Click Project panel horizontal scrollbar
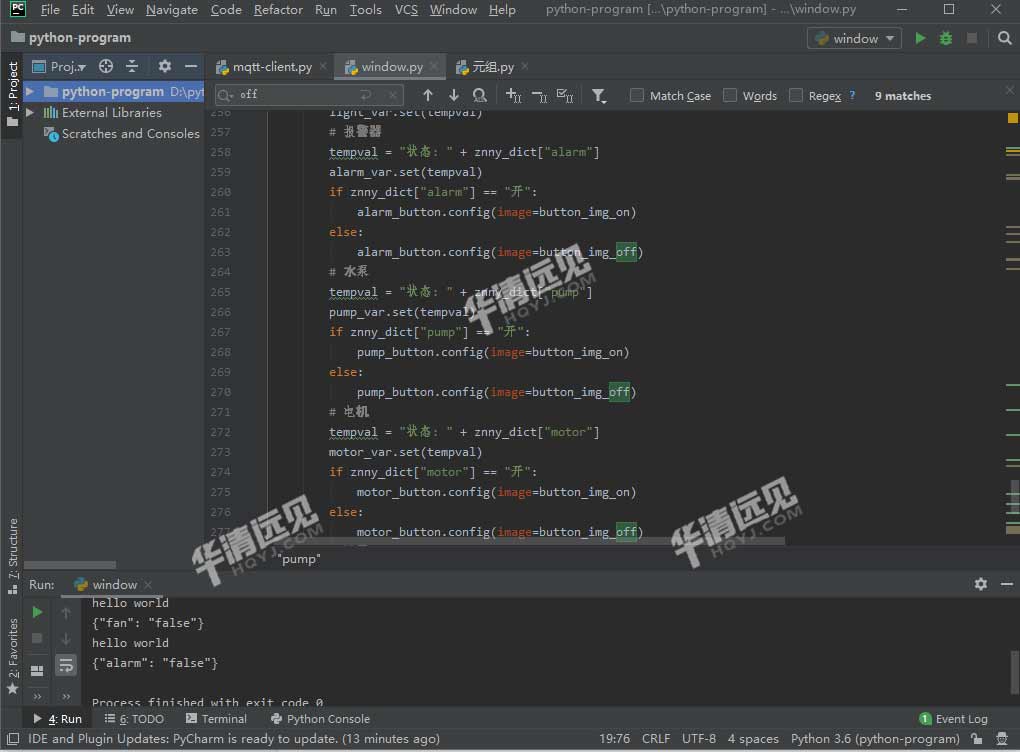Screen dimensions: 1020x752 [70, 565]
